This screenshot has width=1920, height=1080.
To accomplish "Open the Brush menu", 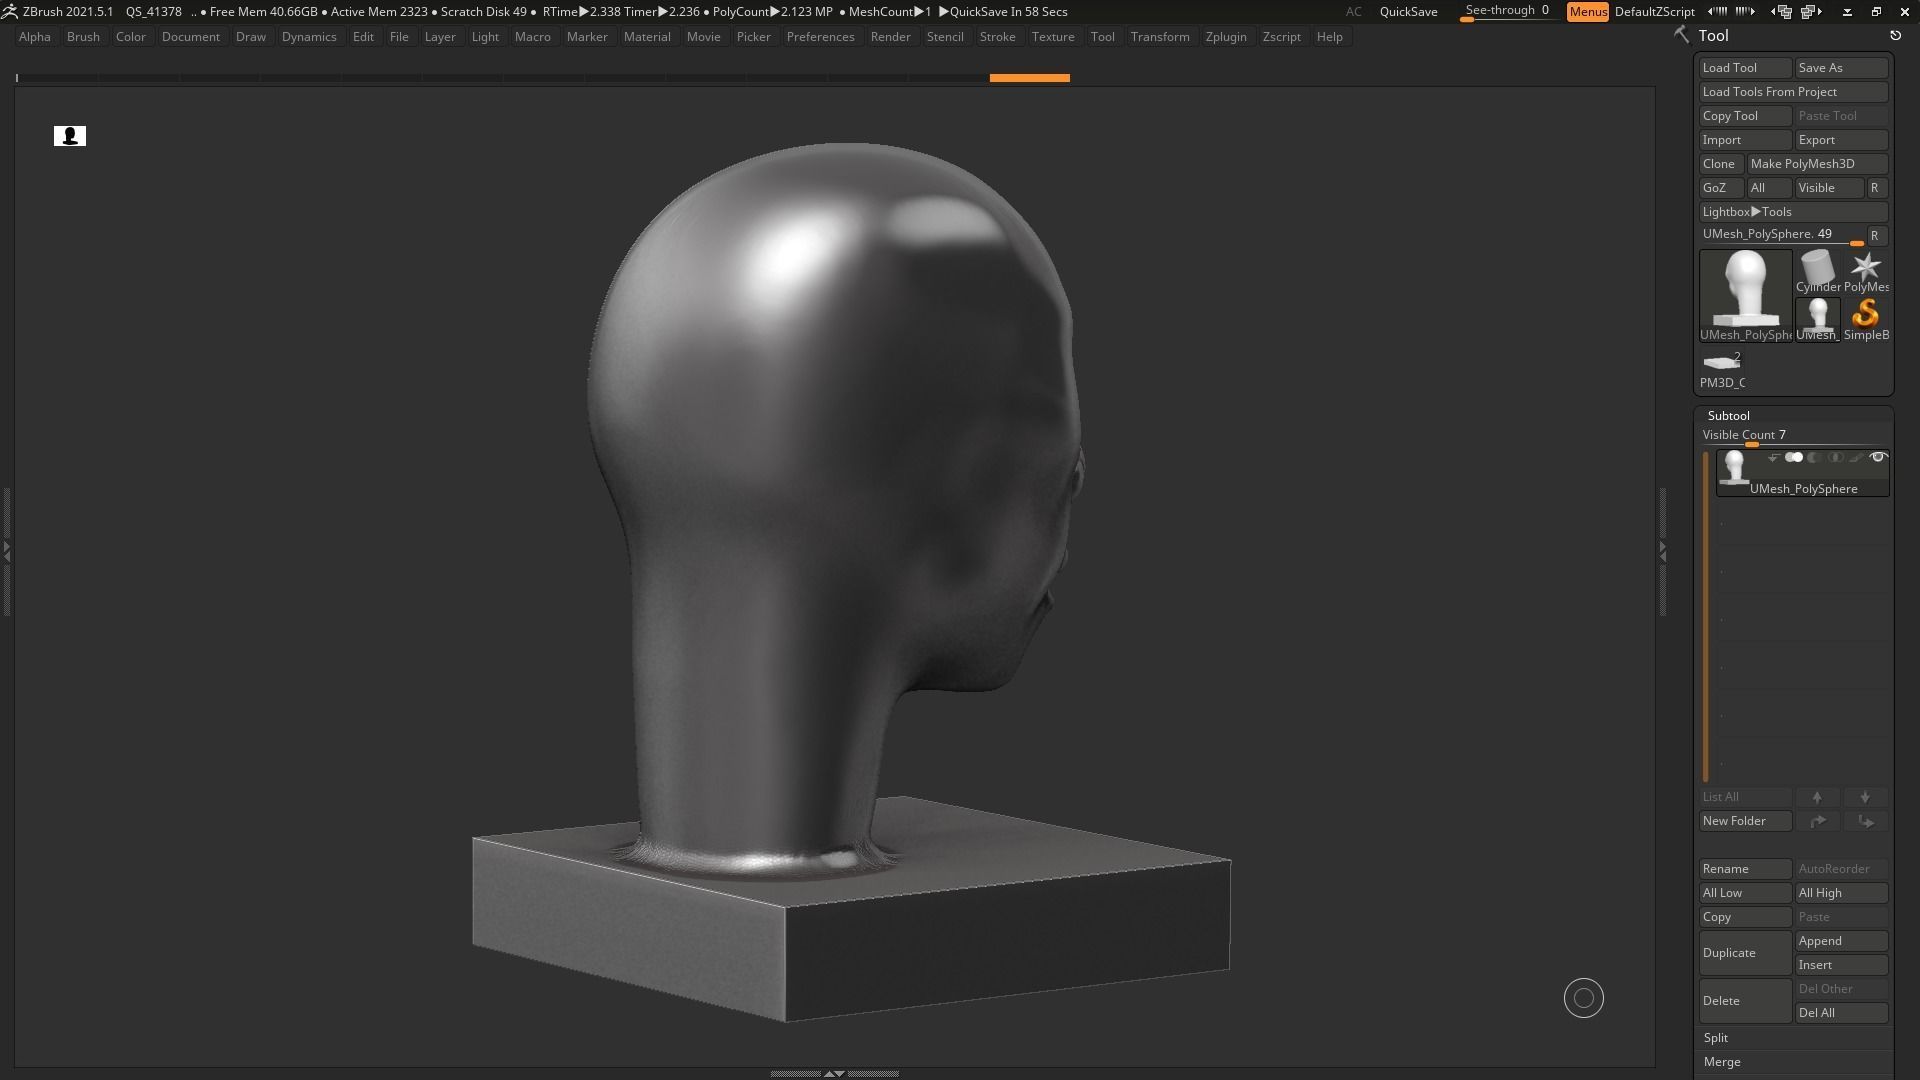I will [83, 37].
